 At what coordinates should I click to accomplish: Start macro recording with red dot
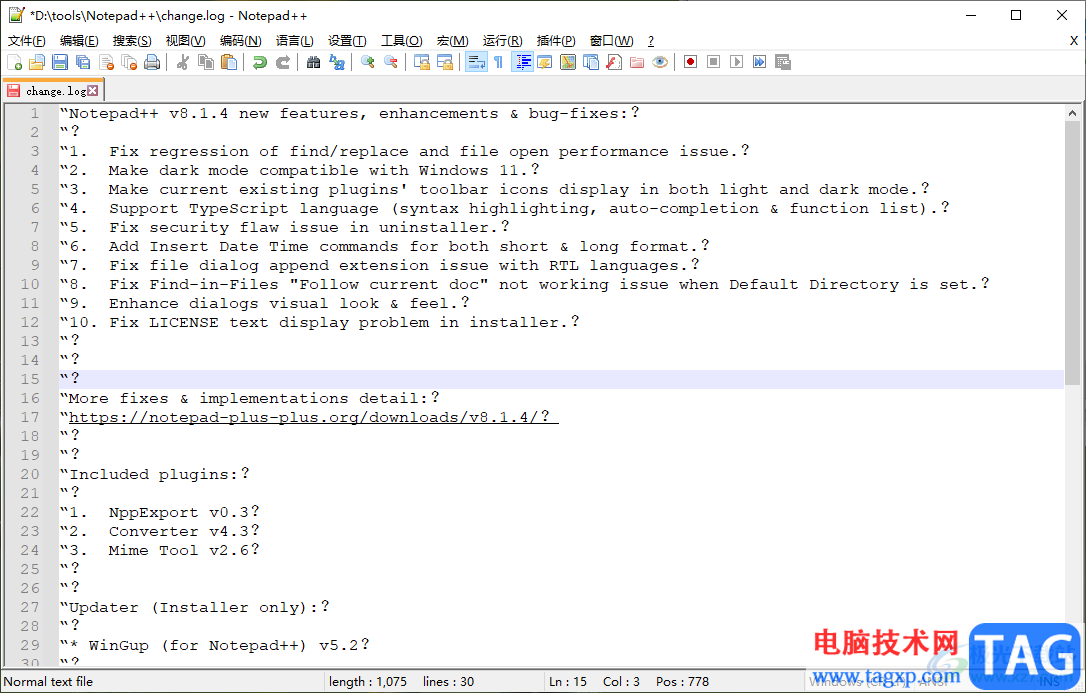coord(691,62)
